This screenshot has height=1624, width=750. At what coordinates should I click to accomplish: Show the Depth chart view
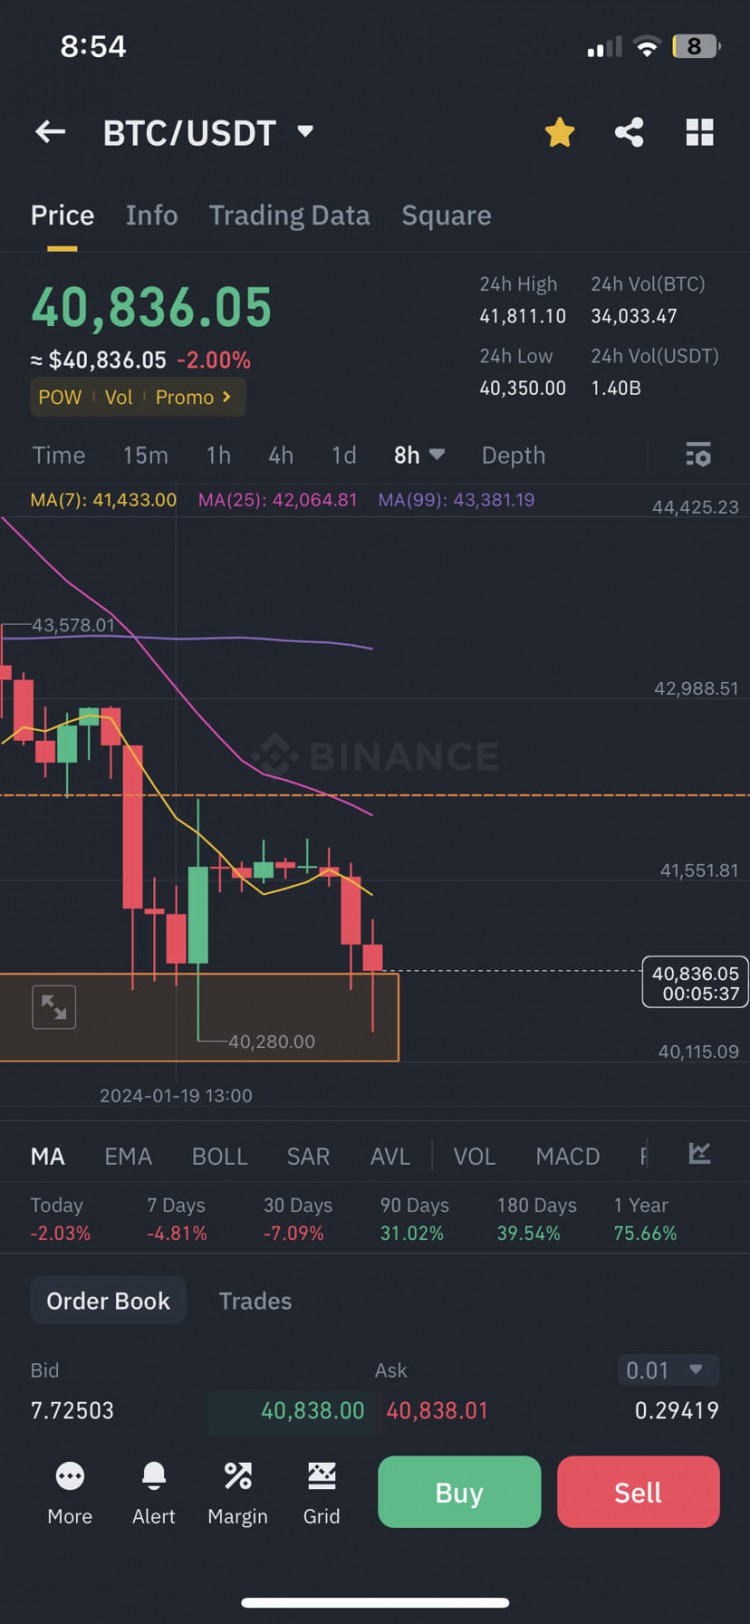pyautogui.click(x=513, y=455)
